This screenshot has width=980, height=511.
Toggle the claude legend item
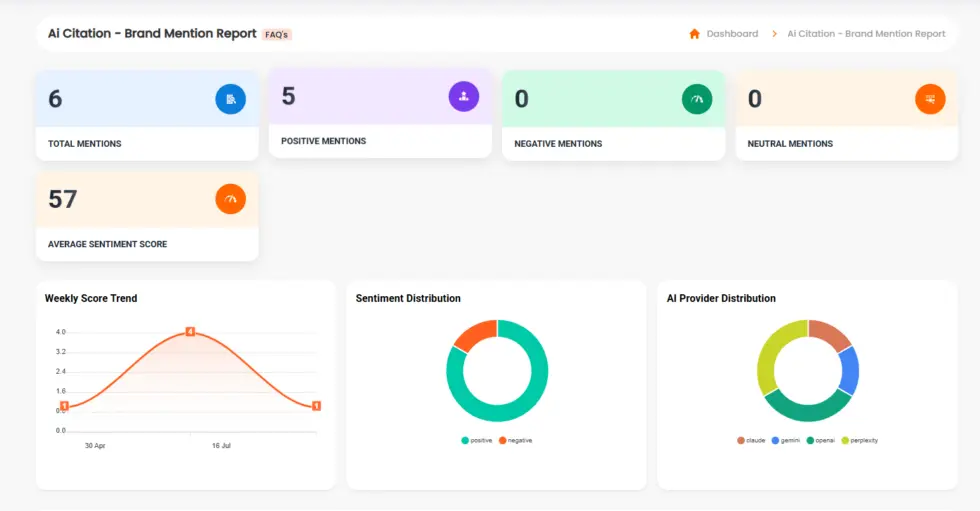(x=751, y=440)
